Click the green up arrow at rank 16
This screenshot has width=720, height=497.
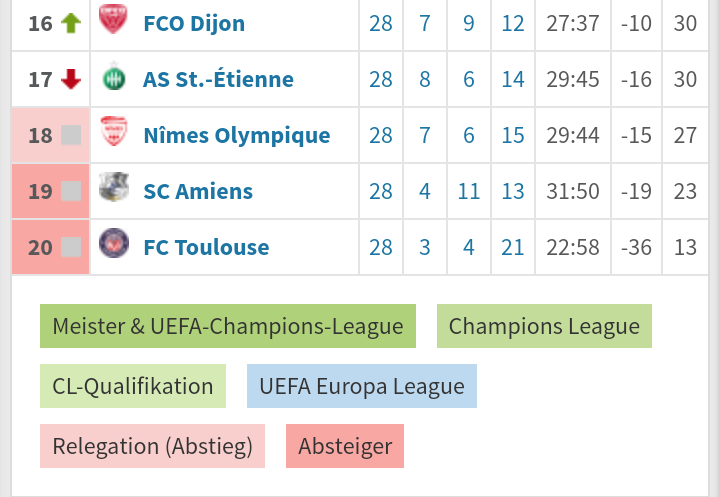click(x=71, y=23)
